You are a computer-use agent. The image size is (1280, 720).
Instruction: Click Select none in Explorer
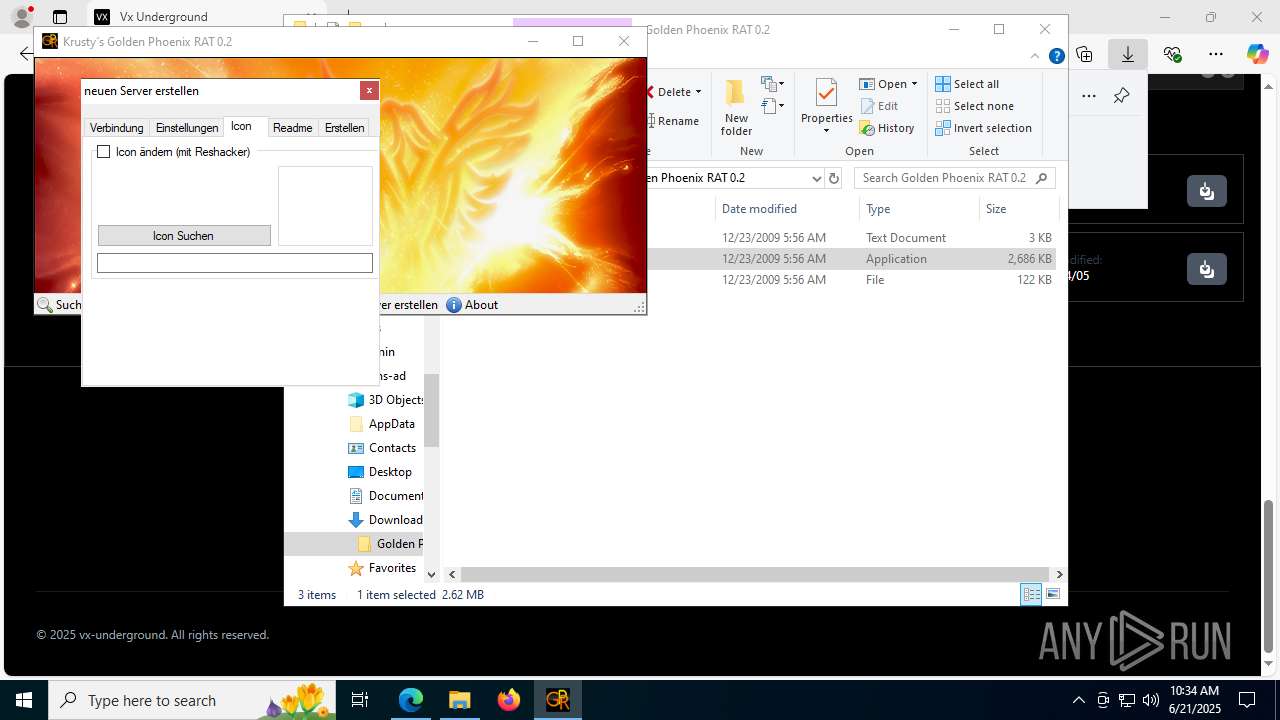[x=974, y=106]
